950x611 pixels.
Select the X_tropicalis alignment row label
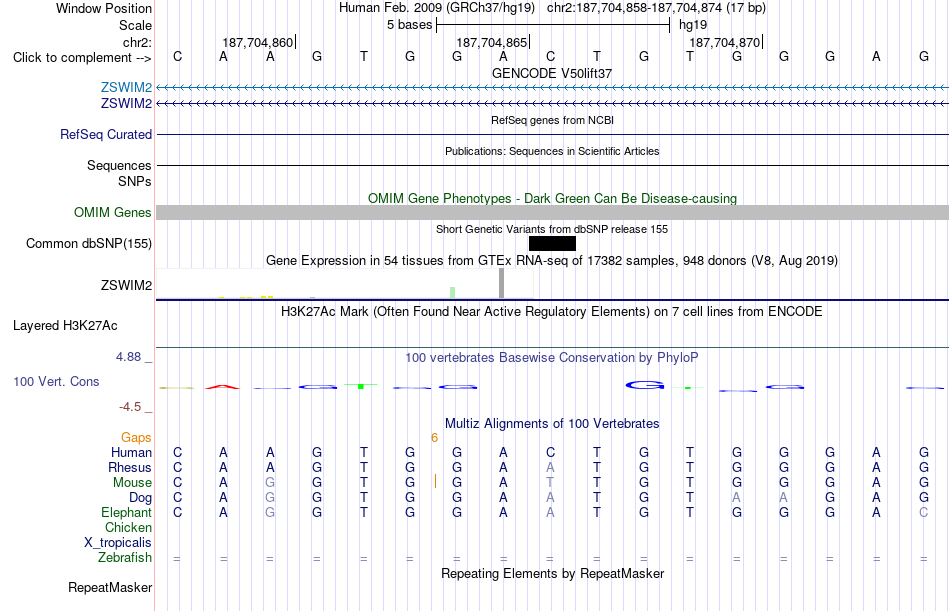(118, 543)
